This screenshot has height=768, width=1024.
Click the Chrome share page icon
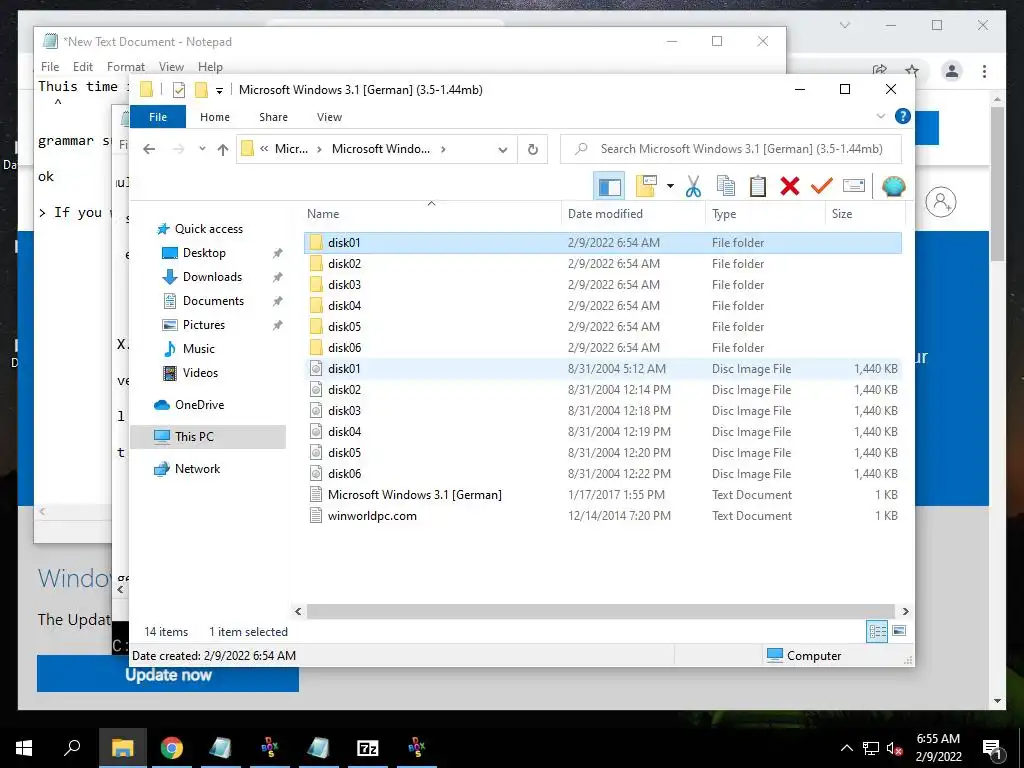(880, 71)
